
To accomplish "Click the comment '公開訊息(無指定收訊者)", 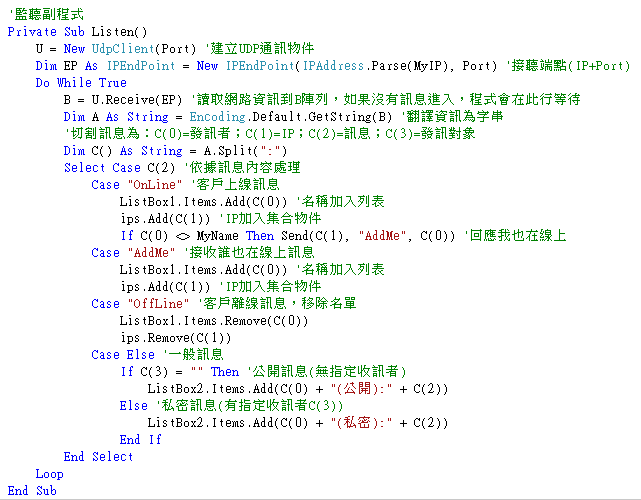I will 327,372.
